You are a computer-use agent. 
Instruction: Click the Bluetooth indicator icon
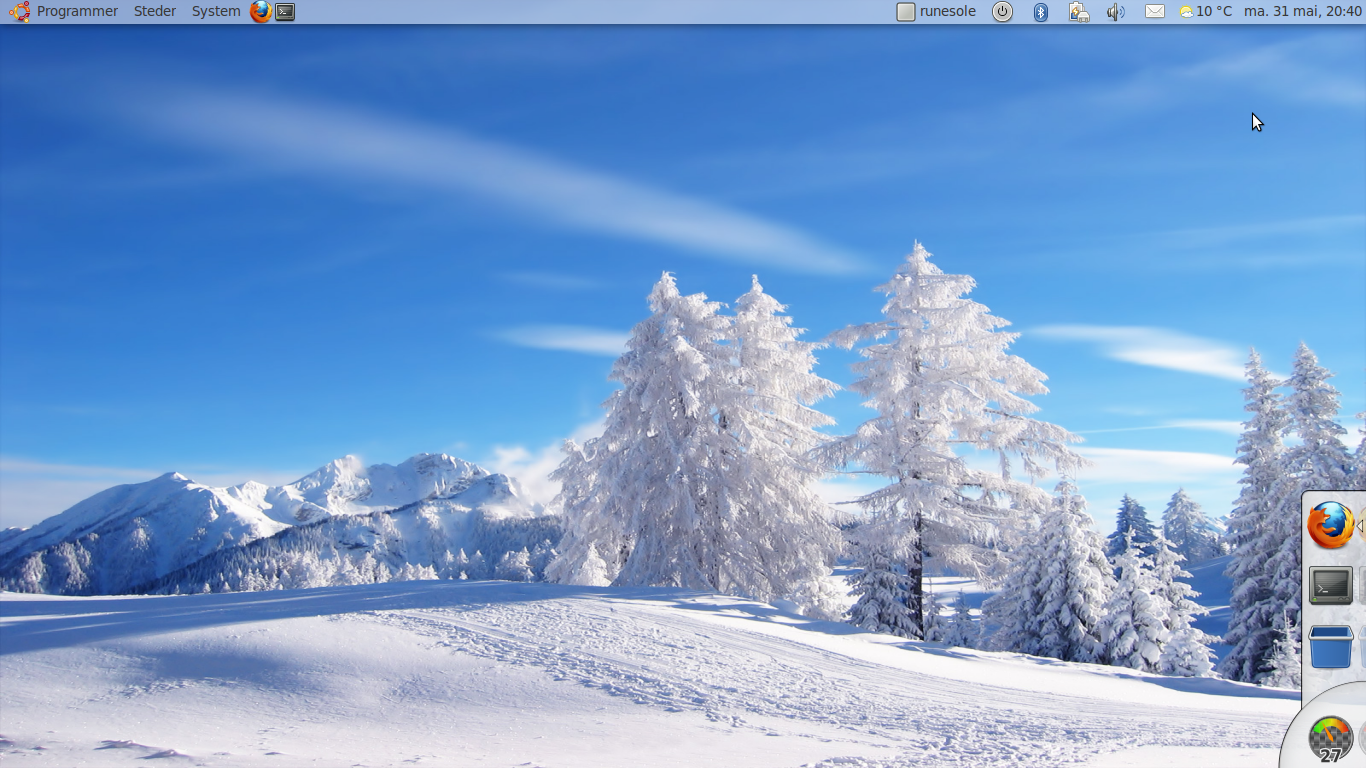pos(1040,12)
